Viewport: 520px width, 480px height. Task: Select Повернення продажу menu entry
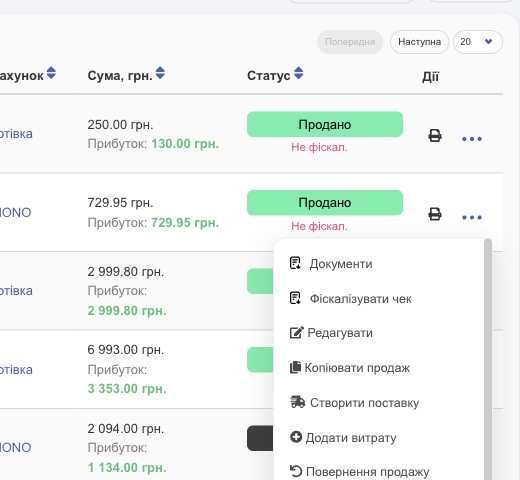point(368,472)
